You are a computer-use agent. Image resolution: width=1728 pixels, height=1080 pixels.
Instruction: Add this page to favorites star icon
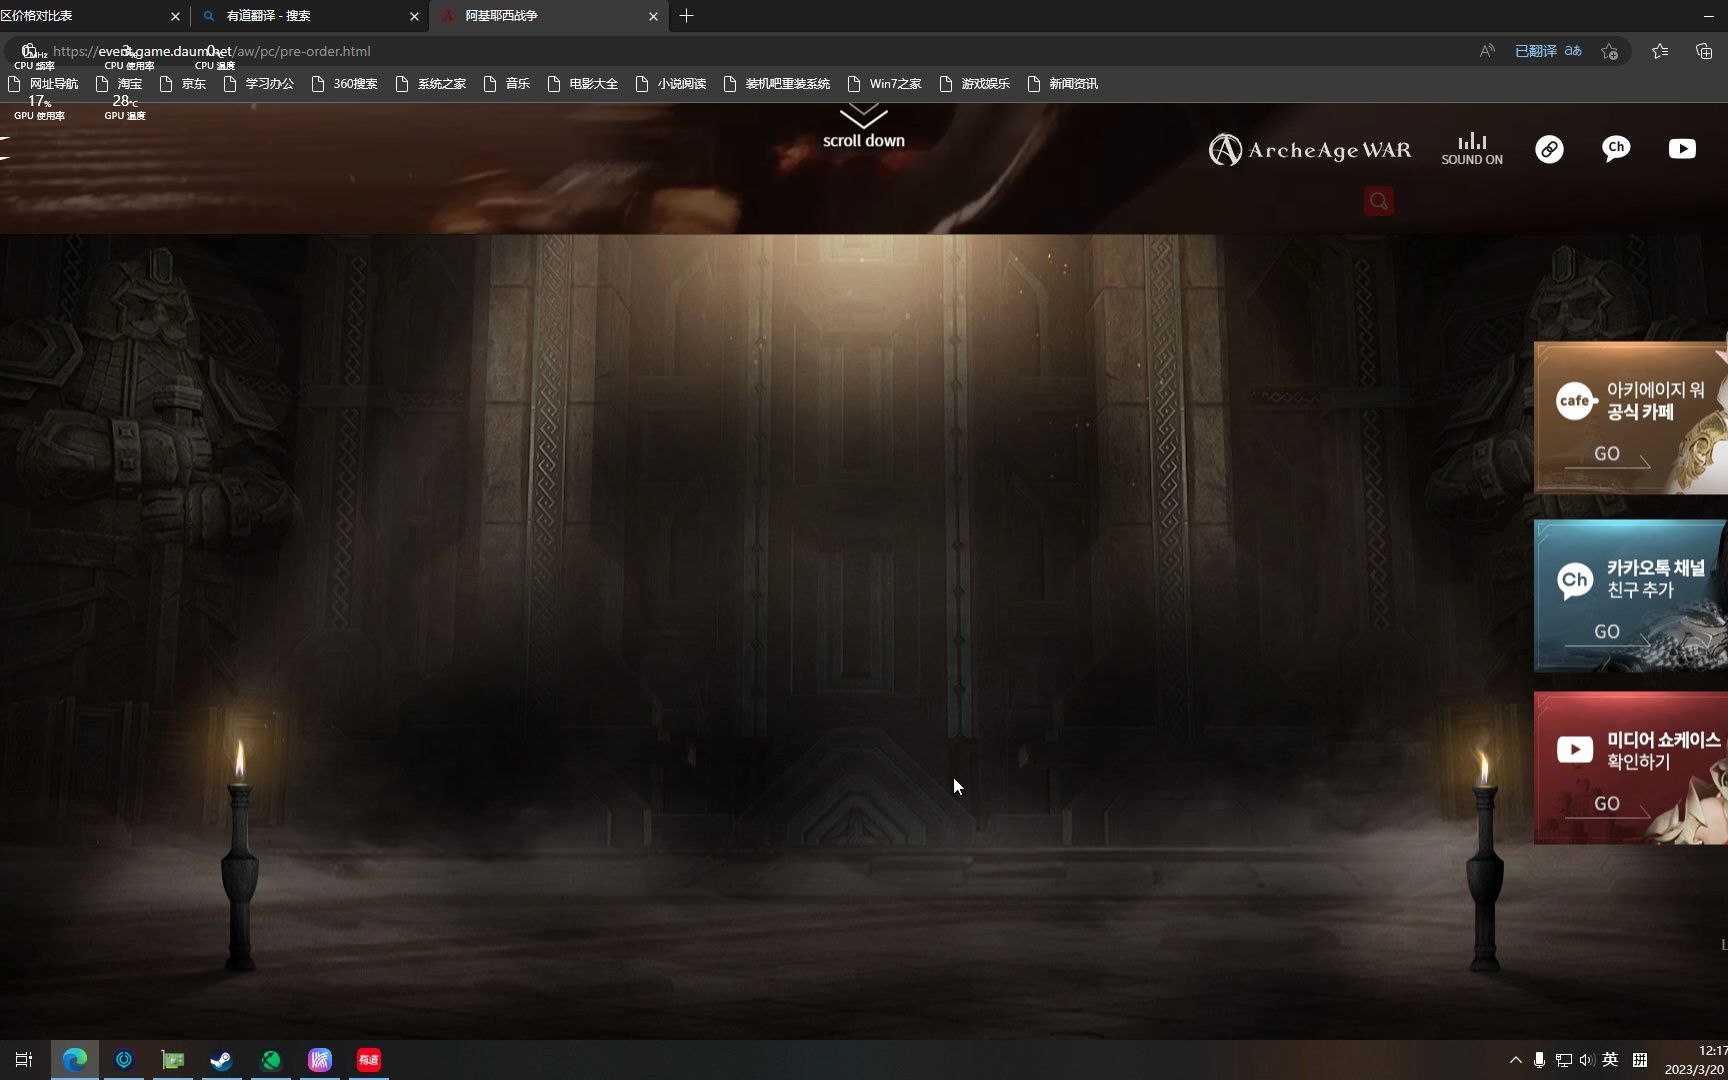pos(1609,51)
